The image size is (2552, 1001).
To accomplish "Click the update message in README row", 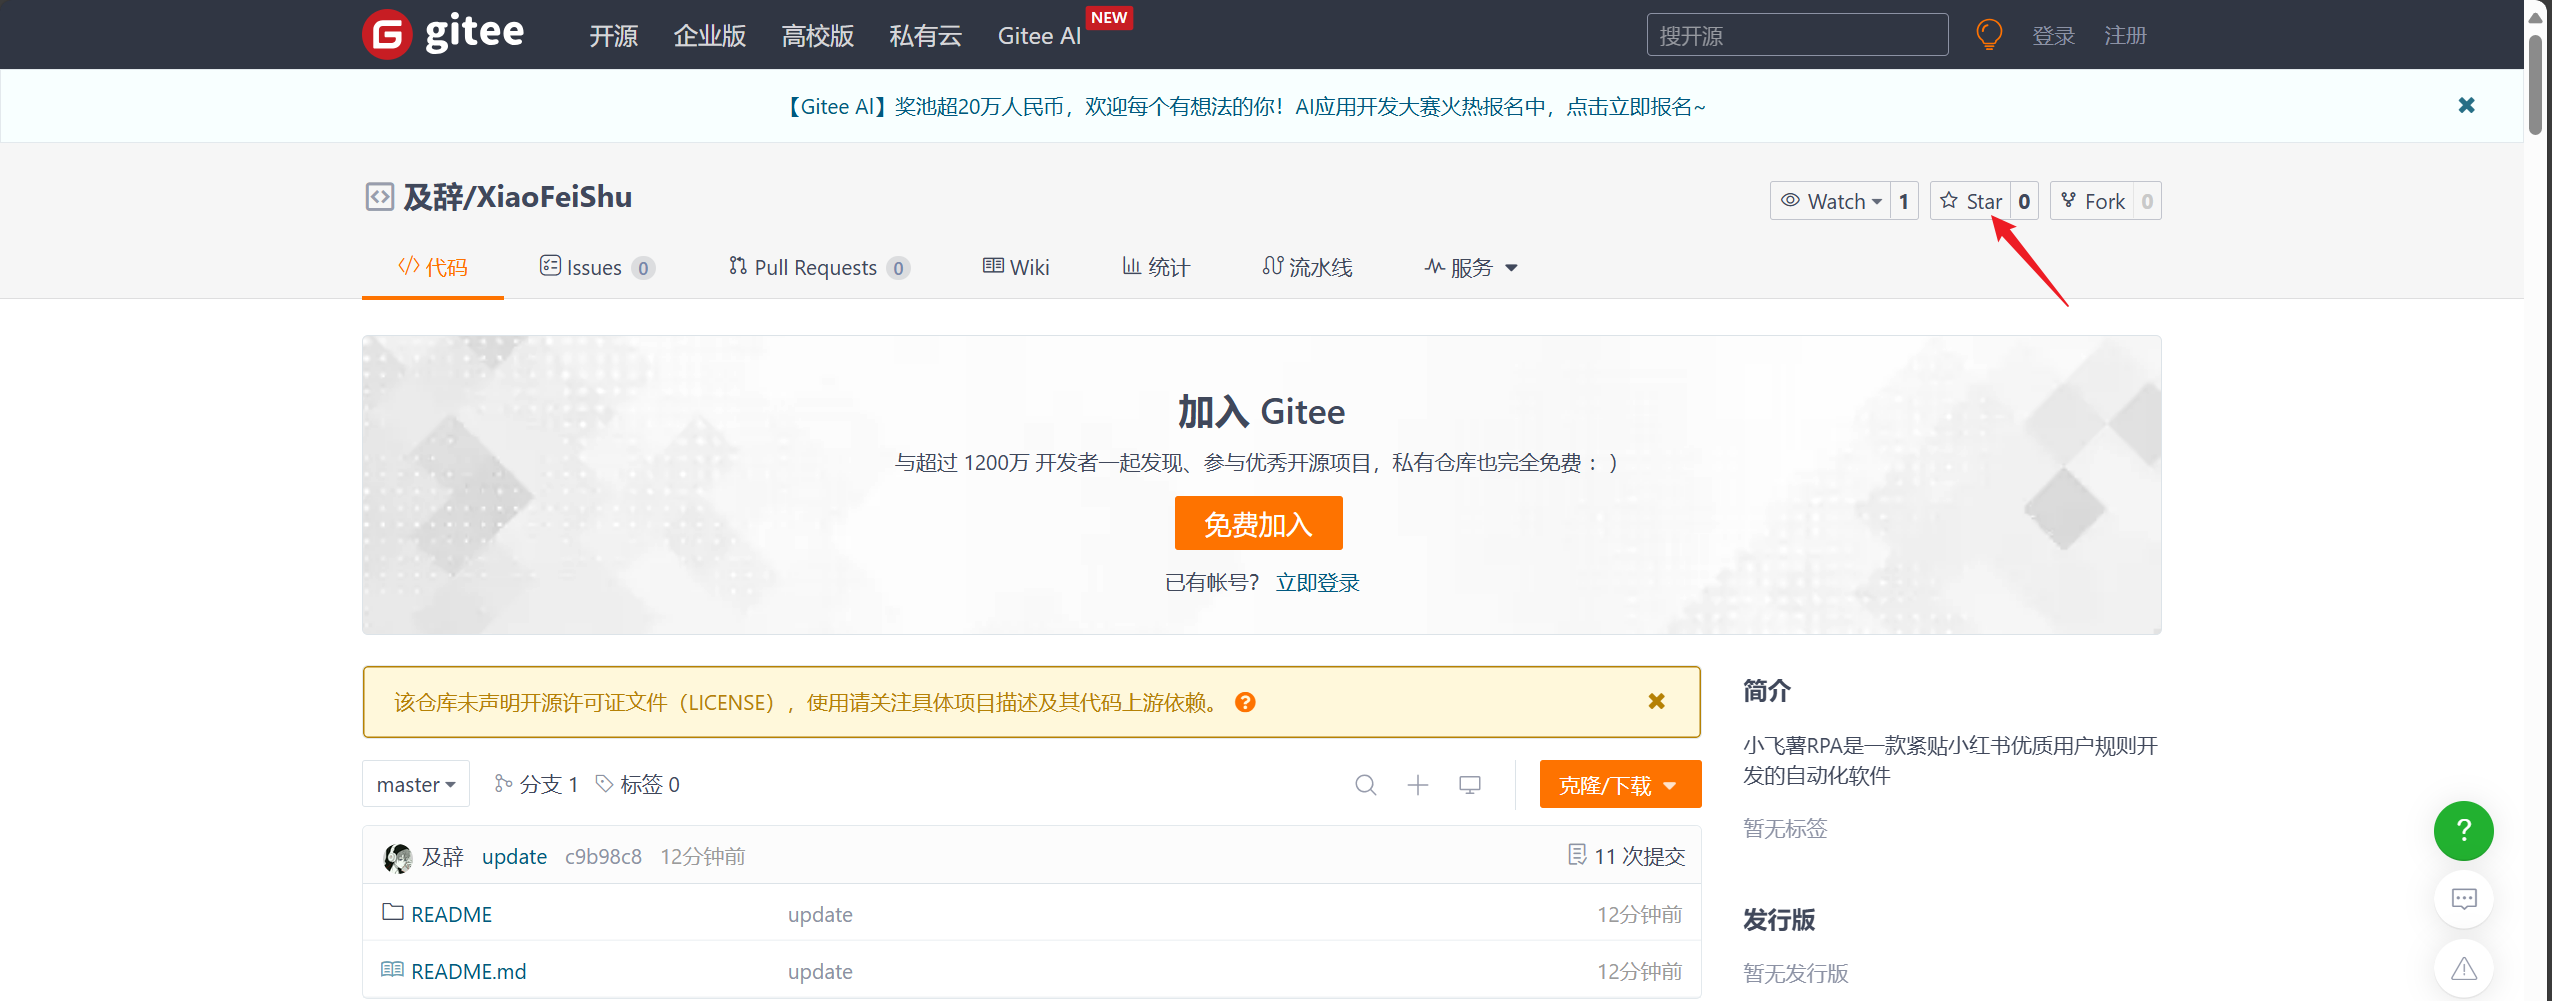I will [x=820, y=915].
